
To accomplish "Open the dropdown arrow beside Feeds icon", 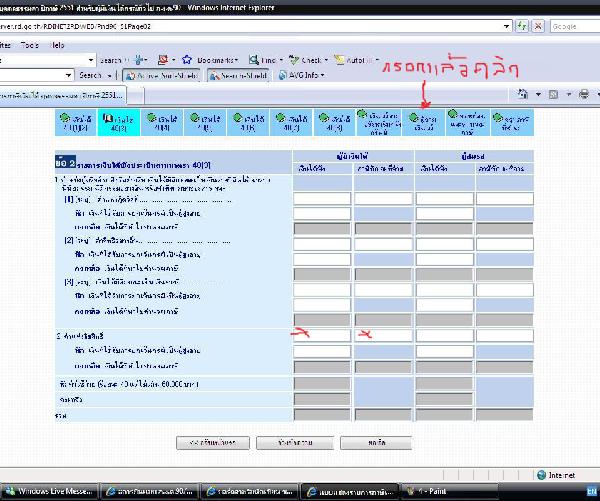I will 569,94.
